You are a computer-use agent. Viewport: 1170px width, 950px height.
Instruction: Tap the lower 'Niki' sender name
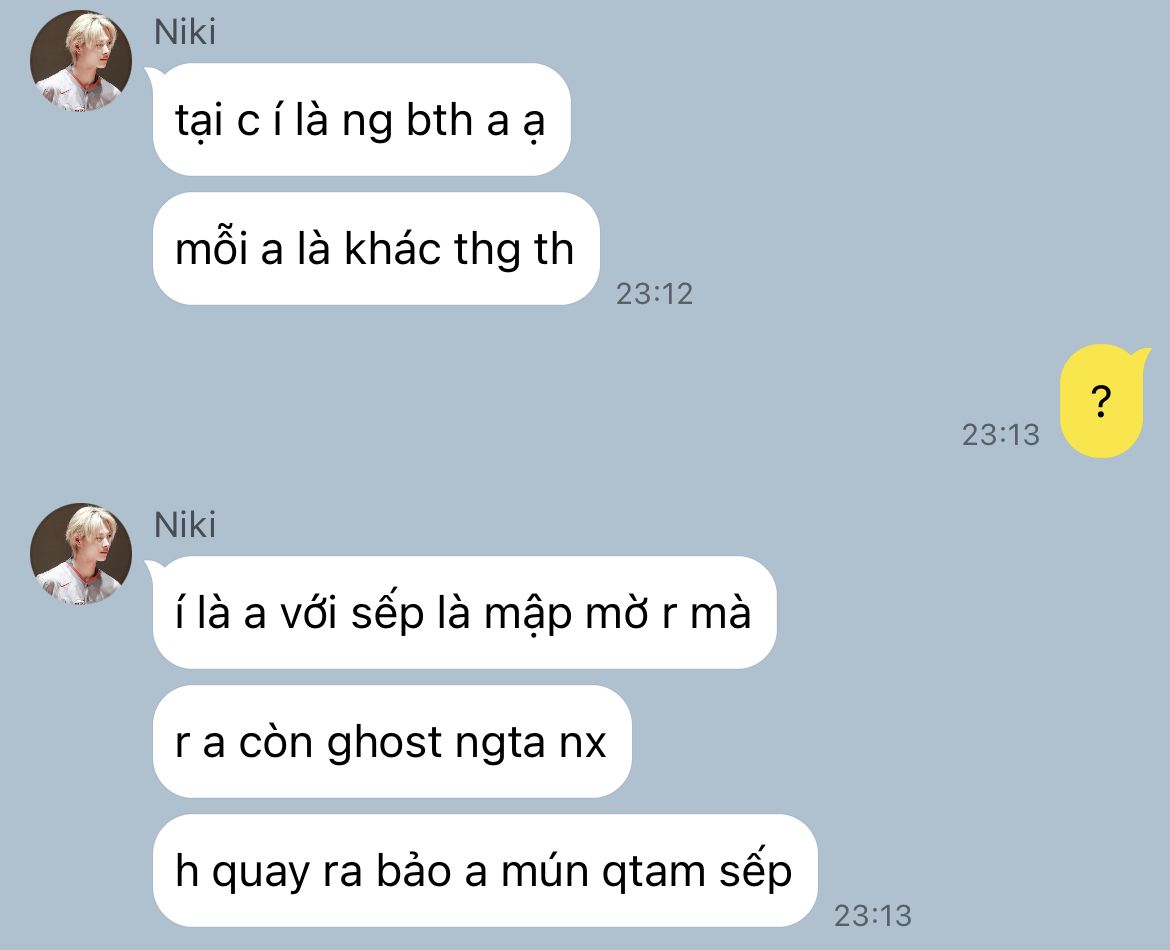point(184,525)
